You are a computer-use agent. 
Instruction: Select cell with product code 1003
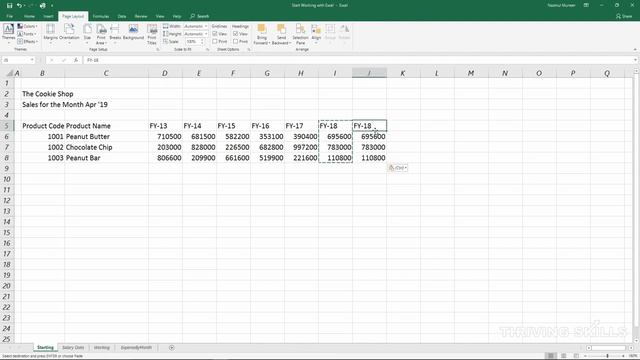click(x=43, y=158)
